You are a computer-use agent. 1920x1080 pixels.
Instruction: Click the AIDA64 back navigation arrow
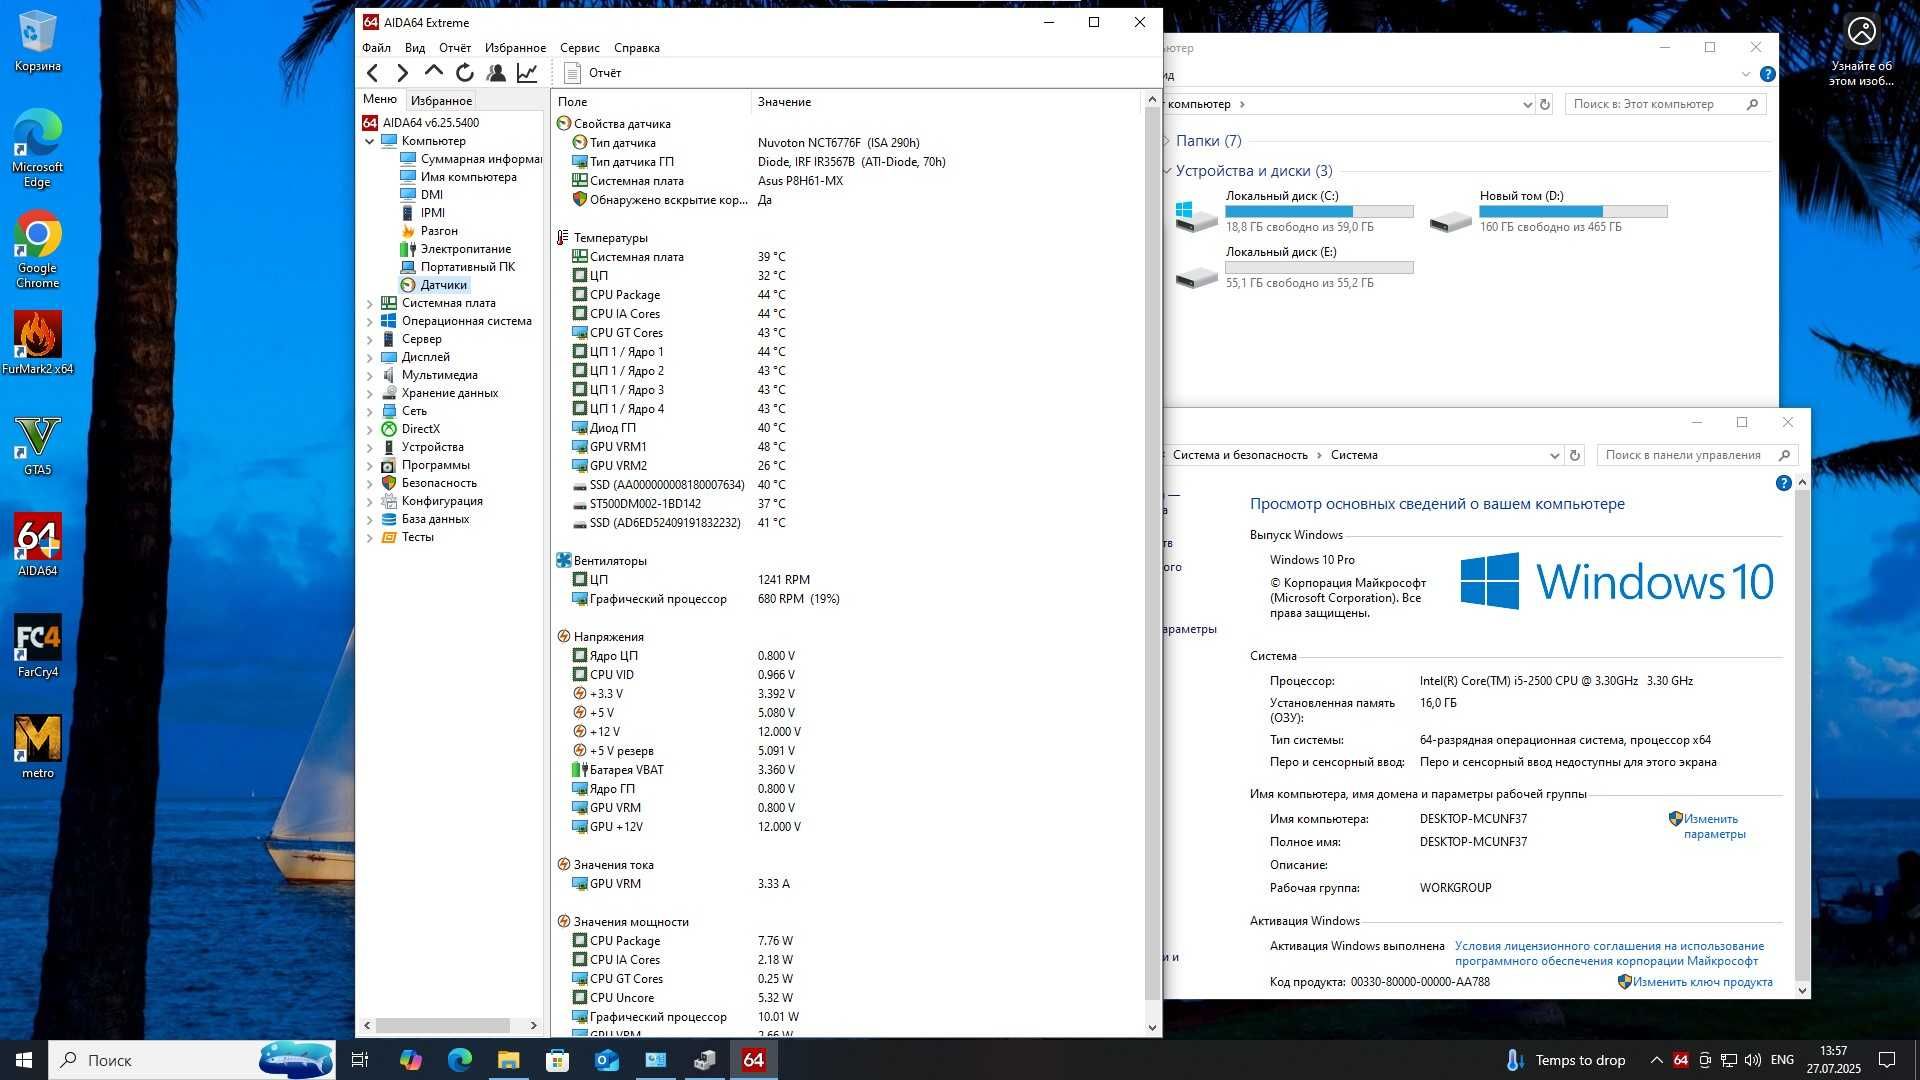(373, 73)
